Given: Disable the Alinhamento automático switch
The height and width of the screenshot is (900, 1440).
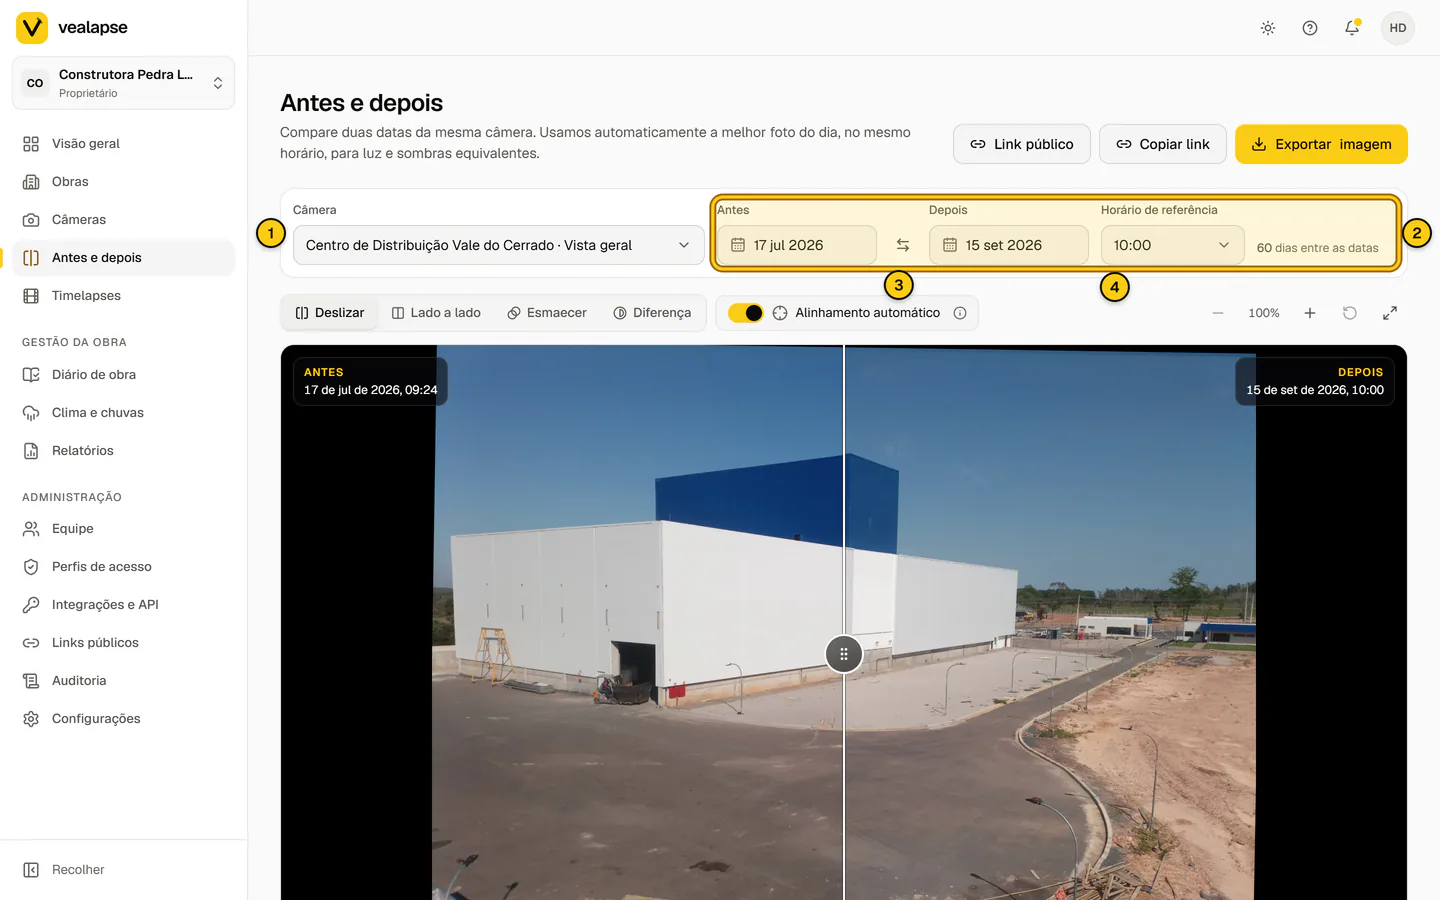Looking at the screenshot, I should (x=745, y=313).
